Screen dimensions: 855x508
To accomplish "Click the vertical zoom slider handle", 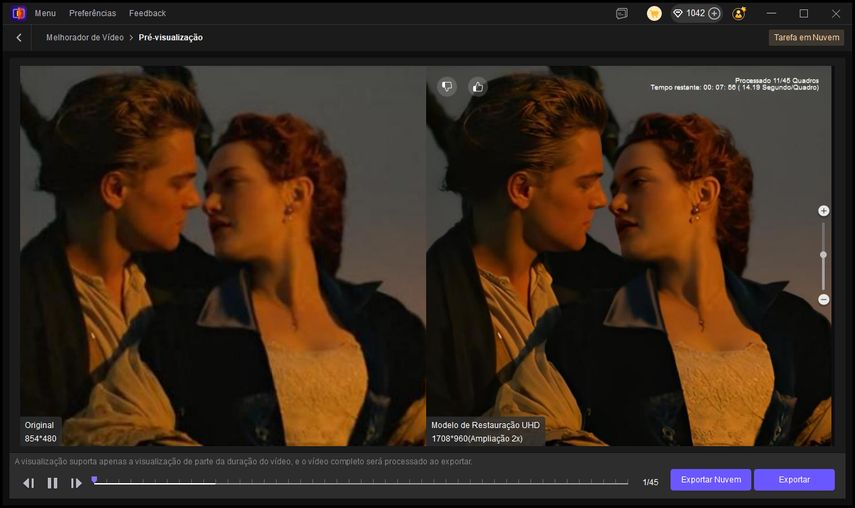I will click(823, 255).
